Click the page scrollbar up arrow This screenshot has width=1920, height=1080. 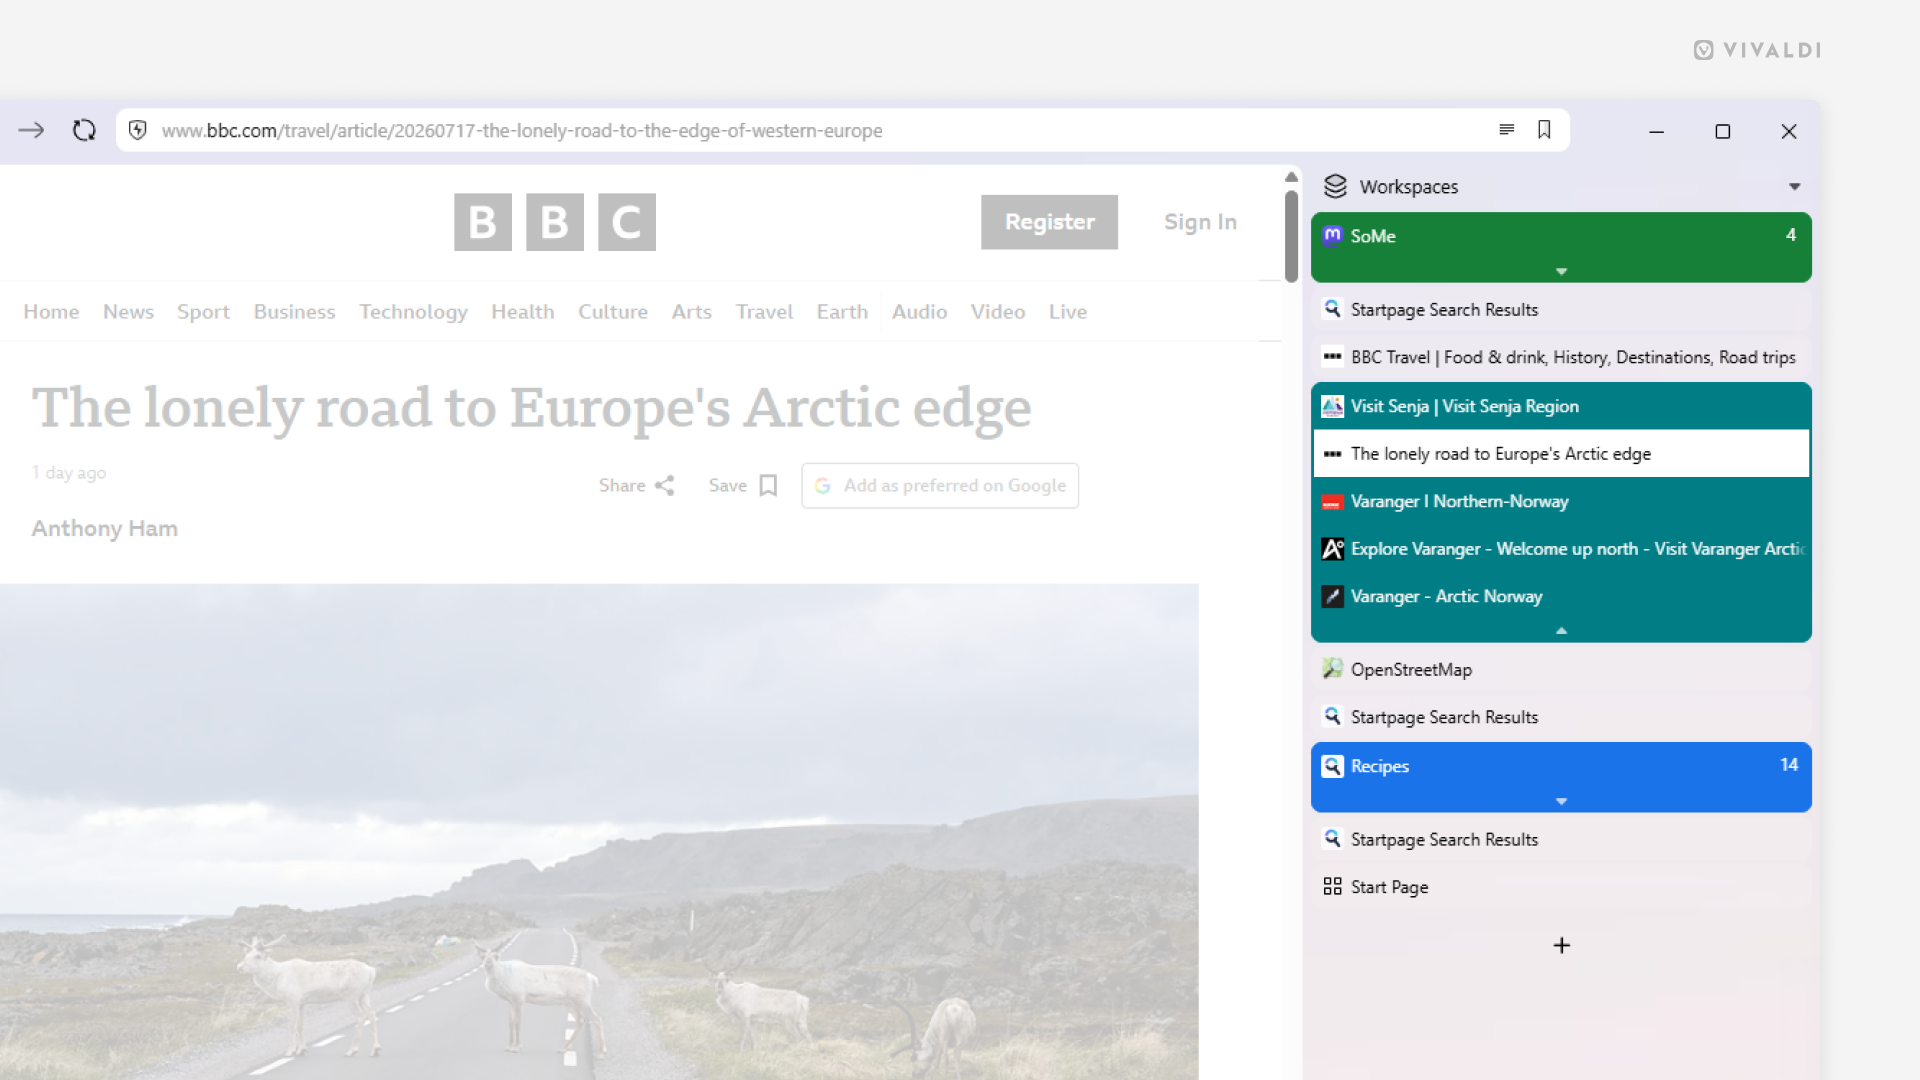(x=1291, y=177)
